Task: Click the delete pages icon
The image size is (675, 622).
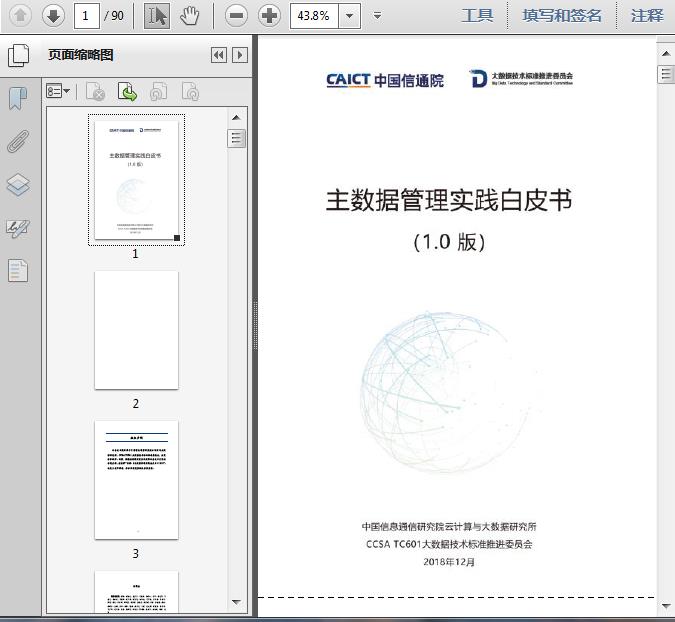Action: point(95,91)
